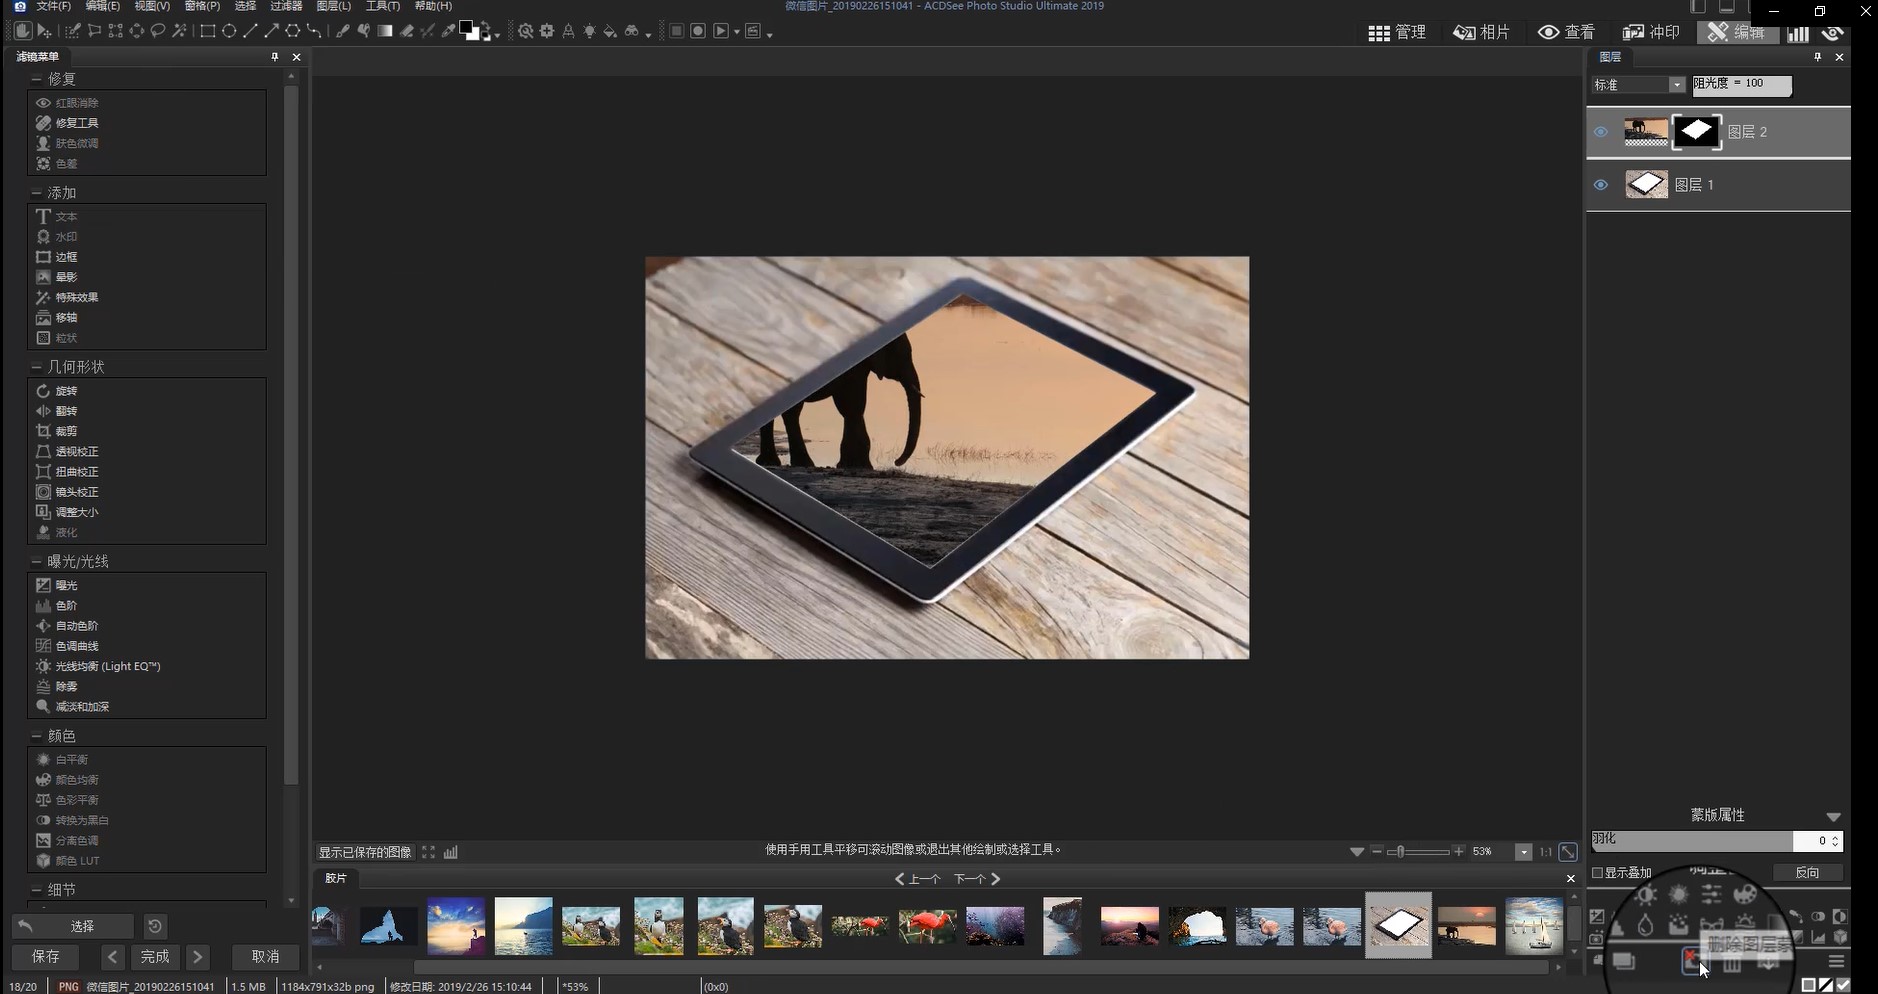Select the Eyedropper color picker tool

coord(448,31)
